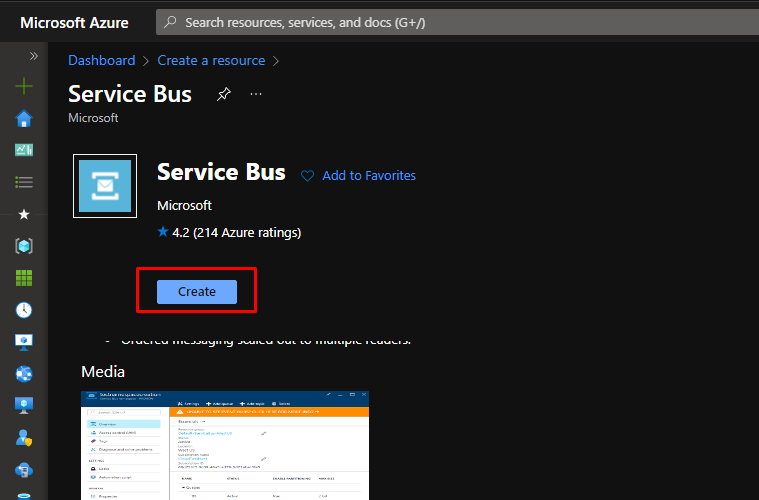Pin the Service Bus page
Viewport: 759px width, 500px height.
click(224, 94)
